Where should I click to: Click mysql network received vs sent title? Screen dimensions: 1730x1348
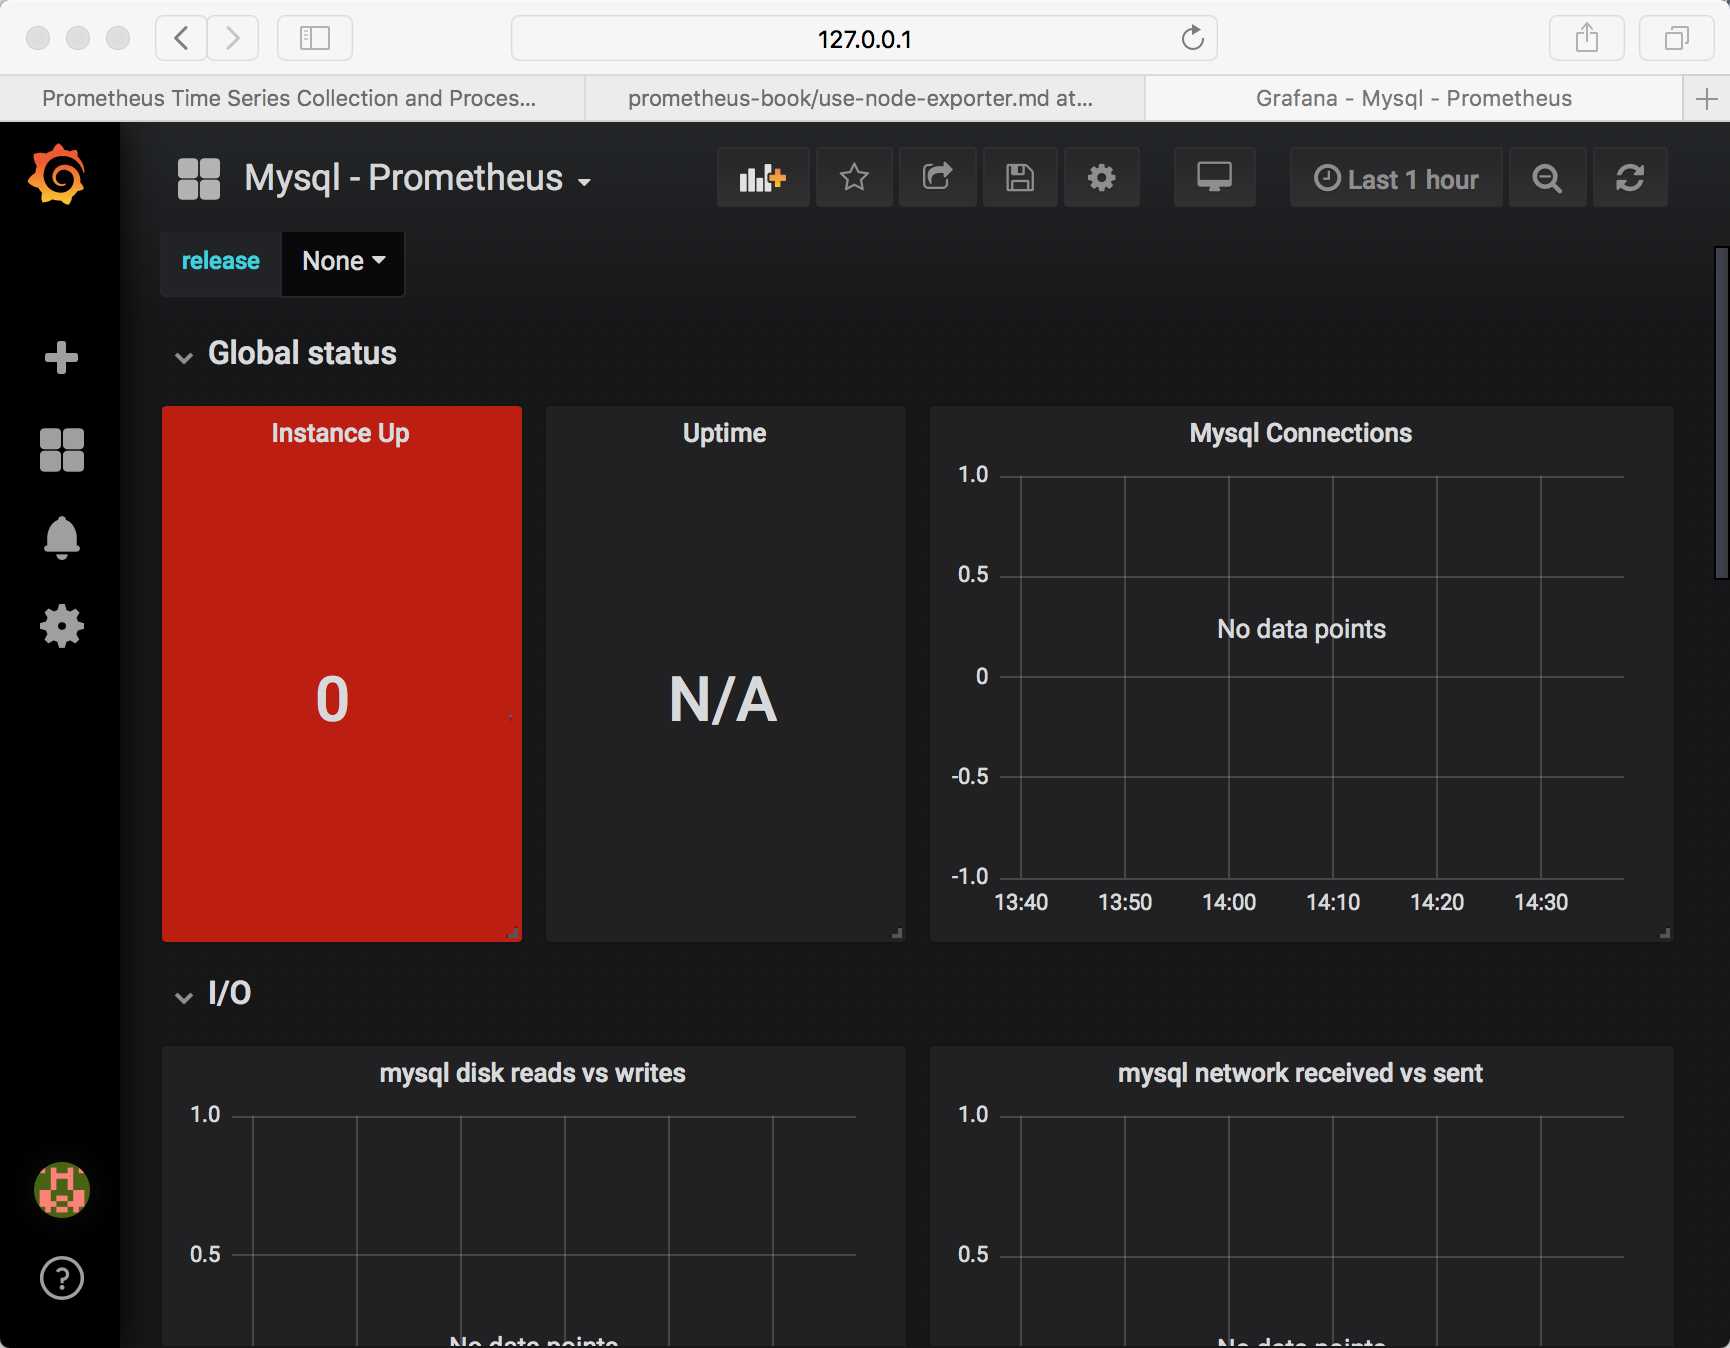point(1301,1073)
